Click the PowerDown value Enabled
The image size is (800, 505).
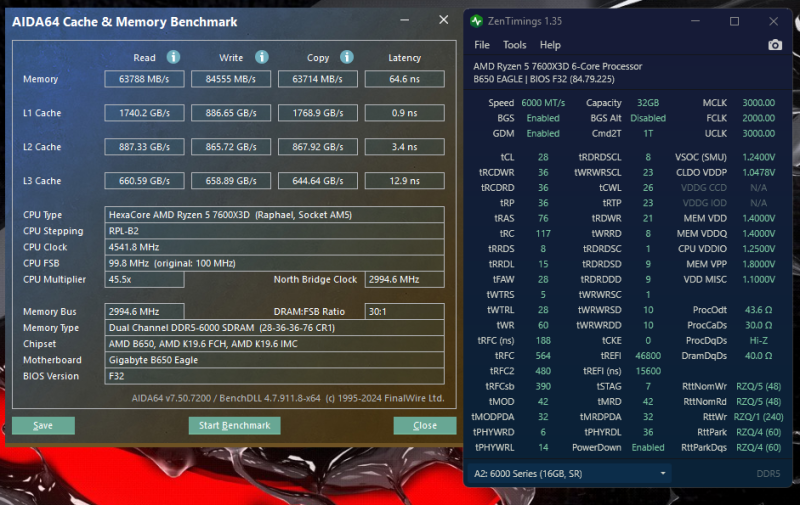tap(648, 447)
